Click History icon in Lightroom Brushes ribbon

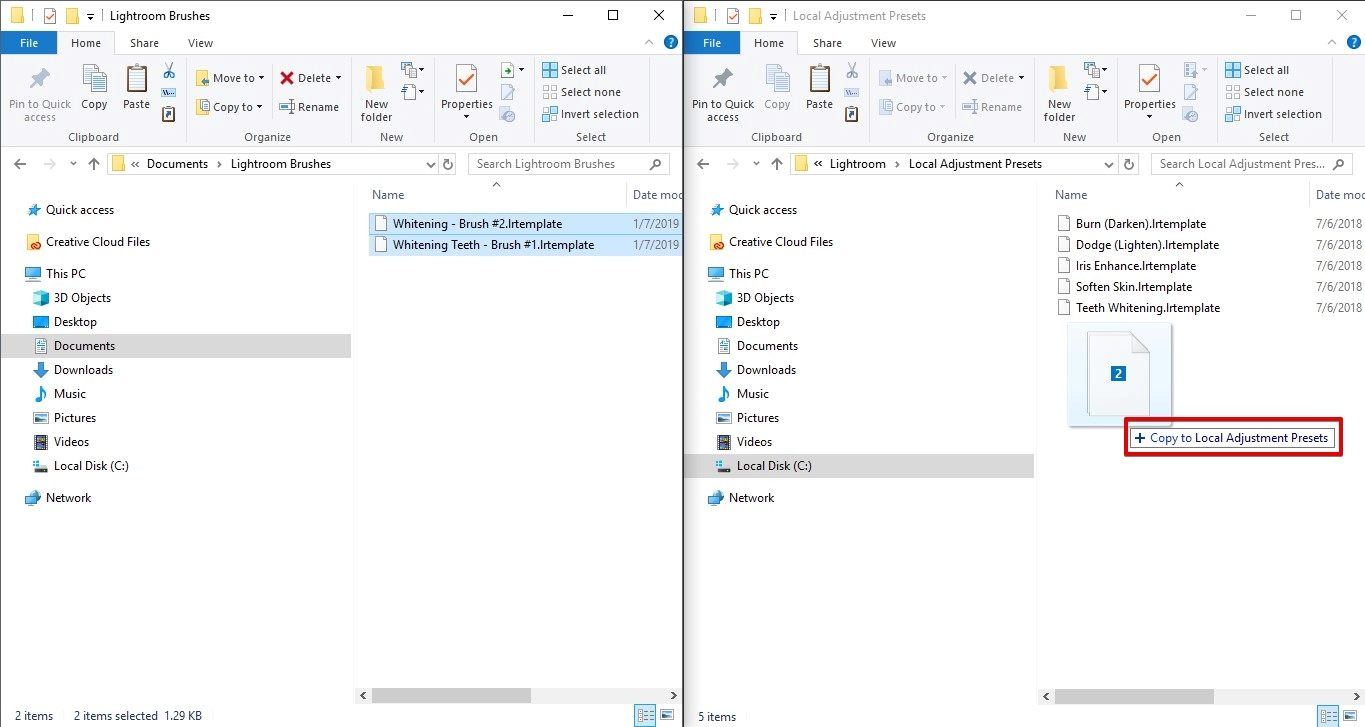tap(508, 114)
